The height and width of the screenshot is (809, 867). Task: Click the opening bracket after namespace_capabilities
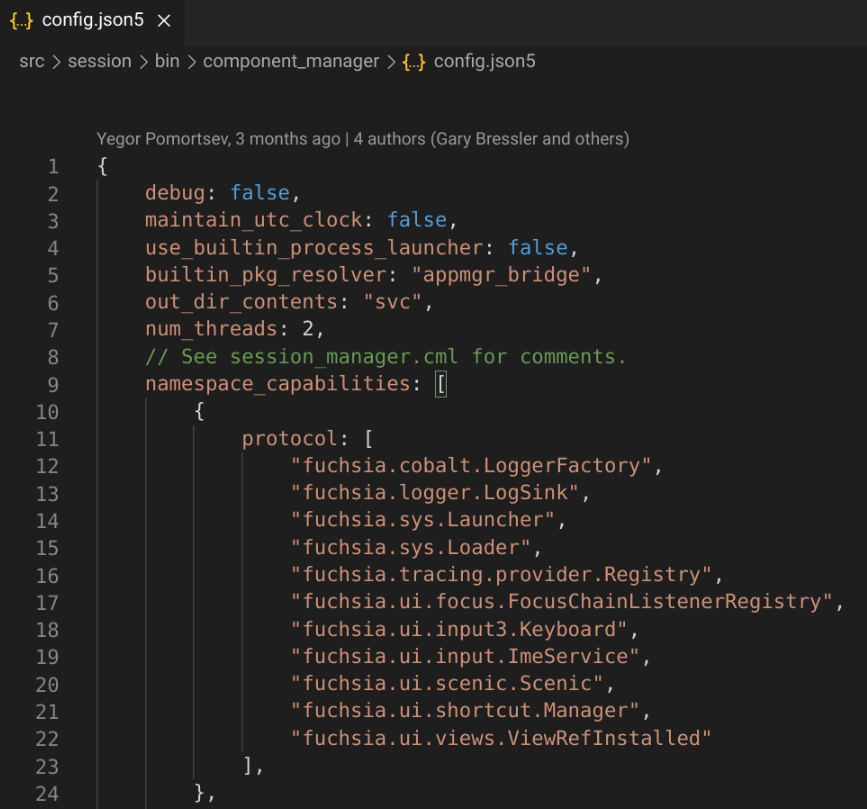[441, 383]
